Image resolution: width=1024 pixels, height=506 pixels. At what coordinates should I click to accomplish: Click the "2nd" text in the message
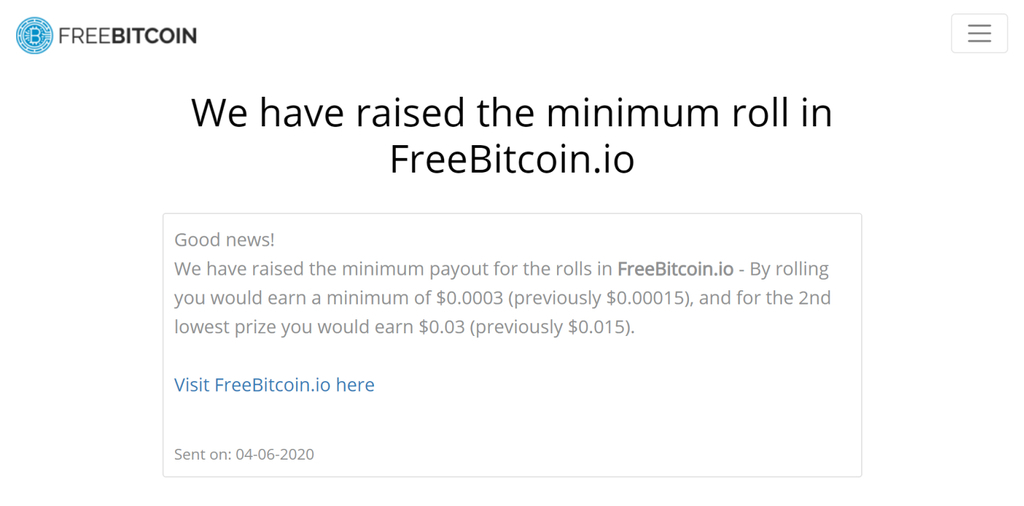click(x=812, y=297)
